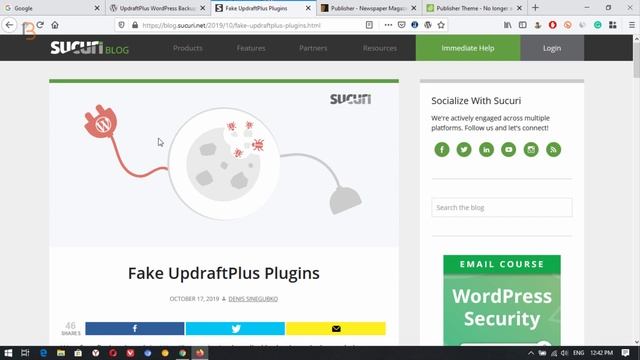
Task: Open WordPress Security email course banner
Action: 502,300
